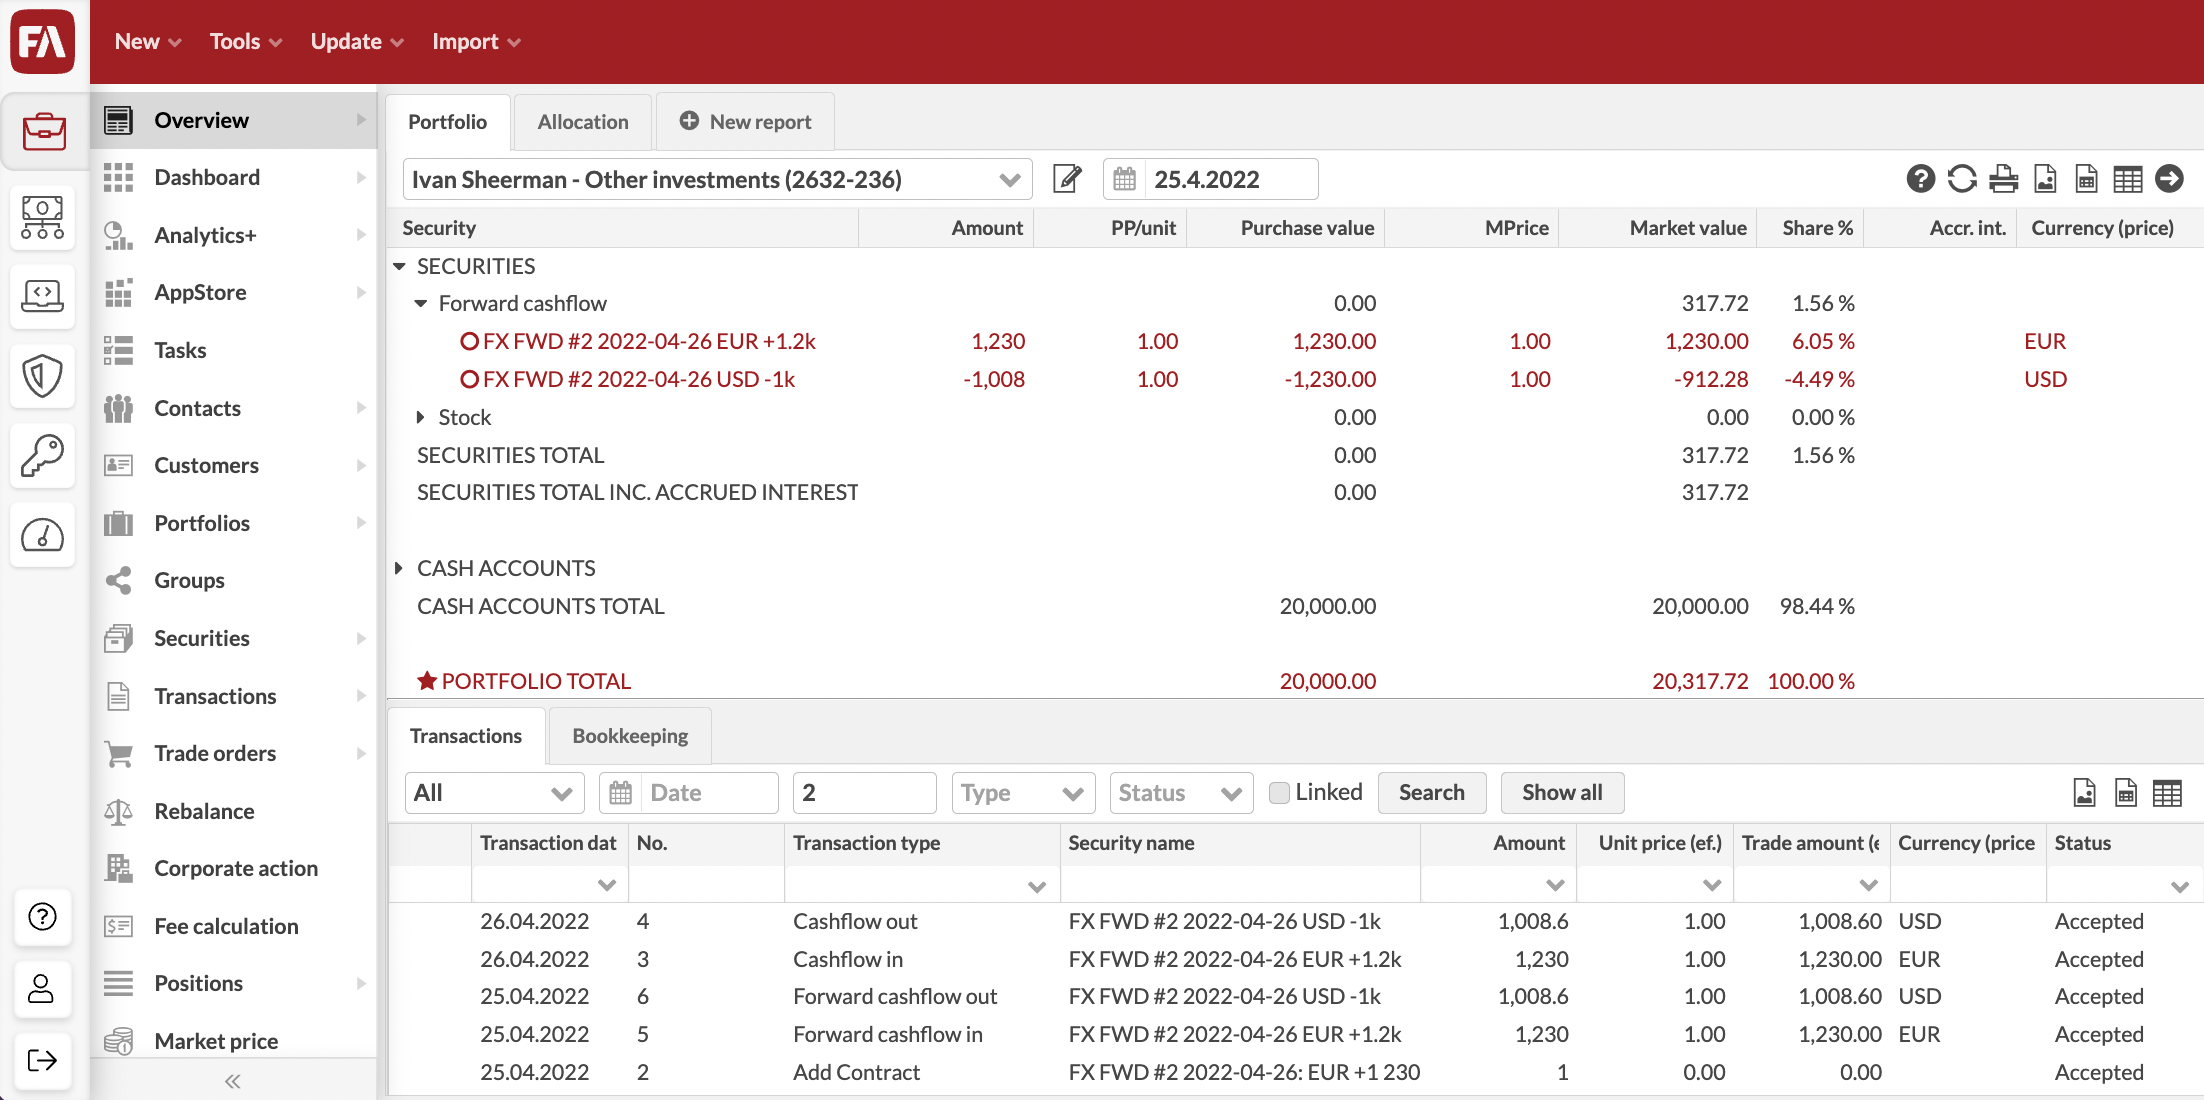Click the spreadsheet export icon in the portfolio toolbar
The width and height of the screenshot is (2204, 1100).
(x=2087, y=179)
